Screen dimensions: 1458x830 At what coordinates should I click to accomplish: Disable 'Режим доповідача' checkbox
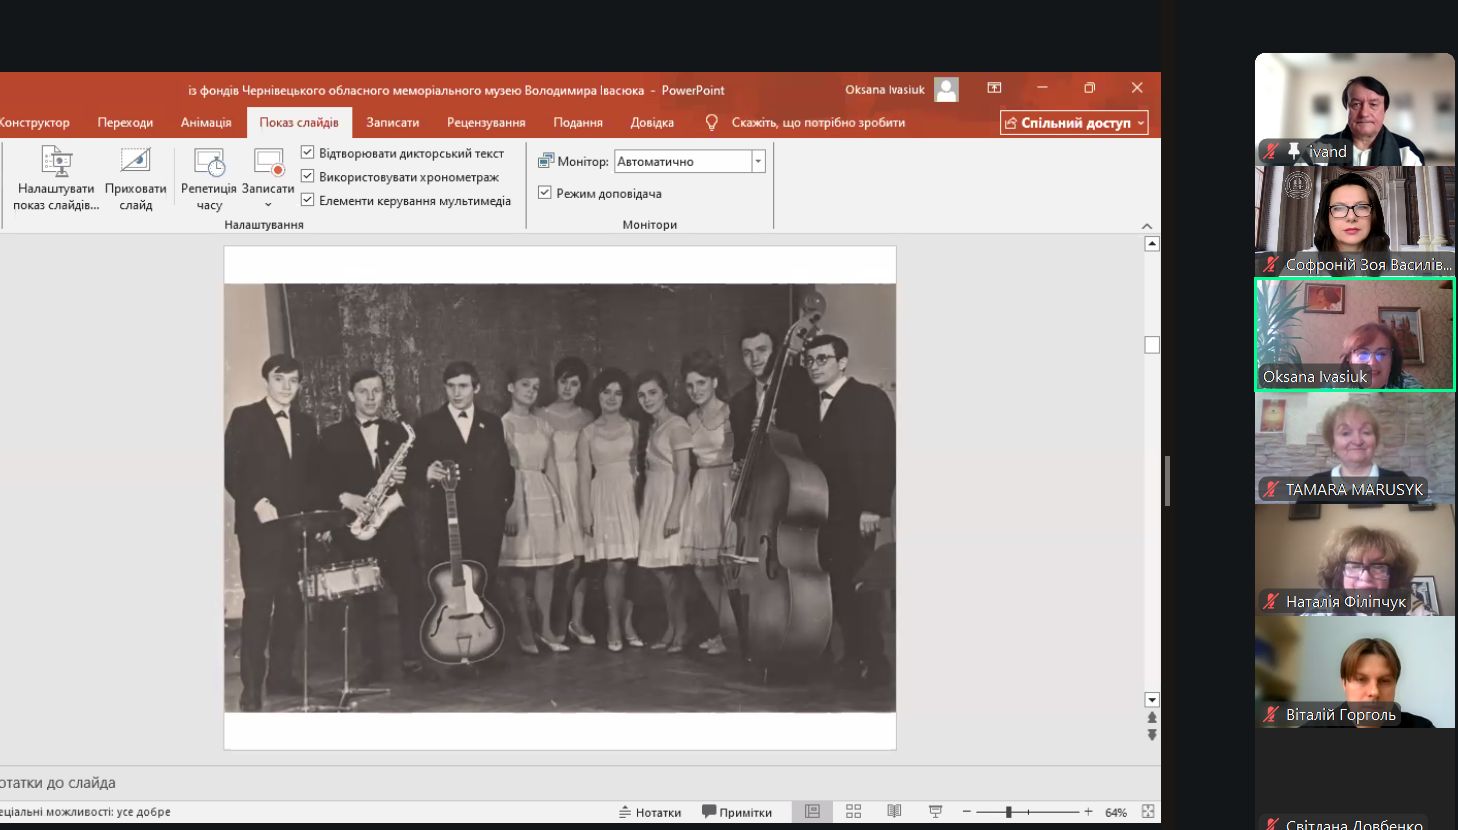point(545,192)
